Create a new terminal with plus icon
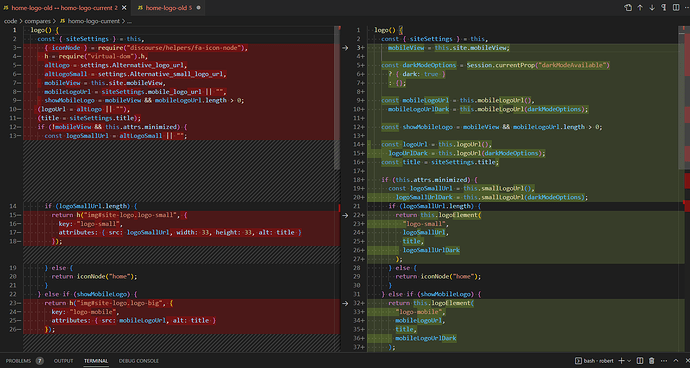 (621, 361)
